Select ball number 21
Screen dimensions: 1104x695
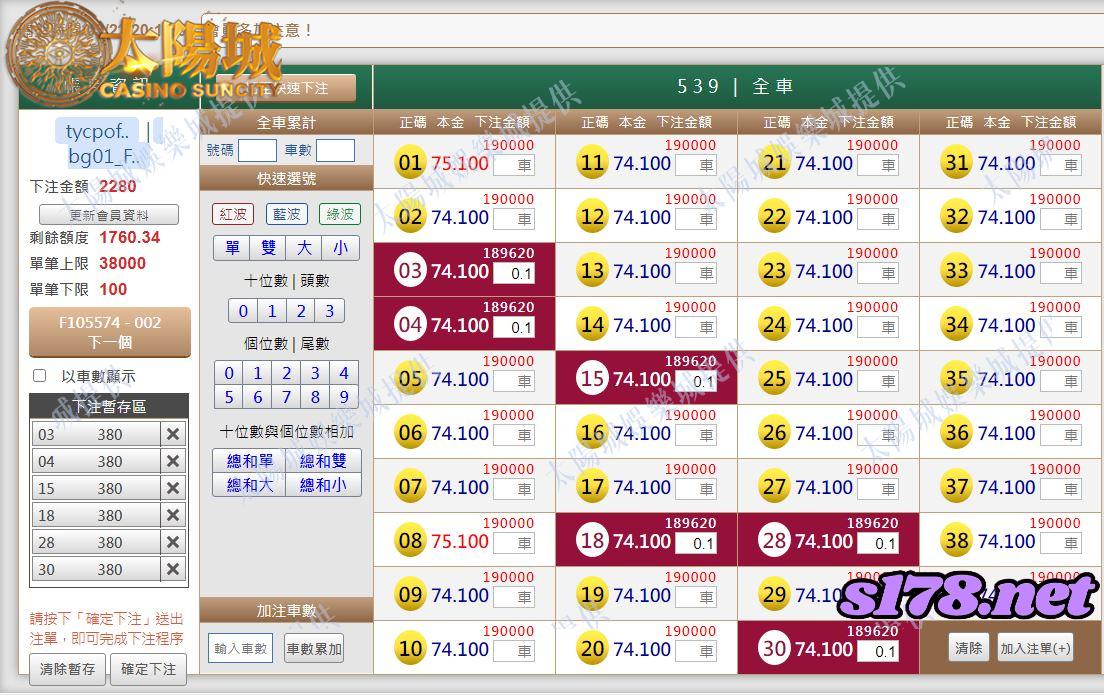point(774,163)
